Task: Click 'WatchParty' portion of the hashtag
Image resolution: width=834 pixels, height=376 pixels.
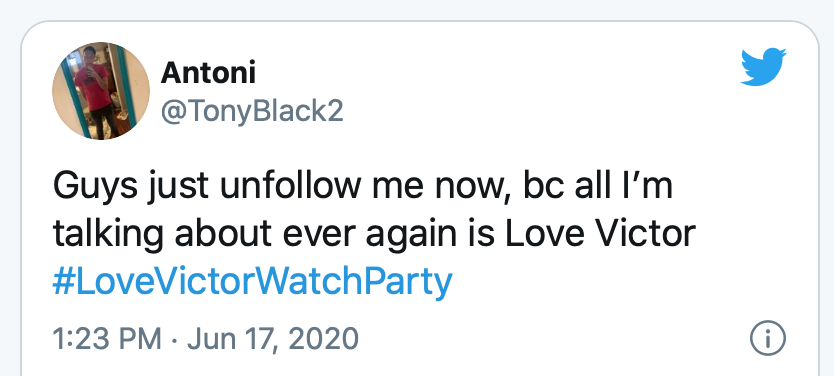Action: [x=355, y=282]
